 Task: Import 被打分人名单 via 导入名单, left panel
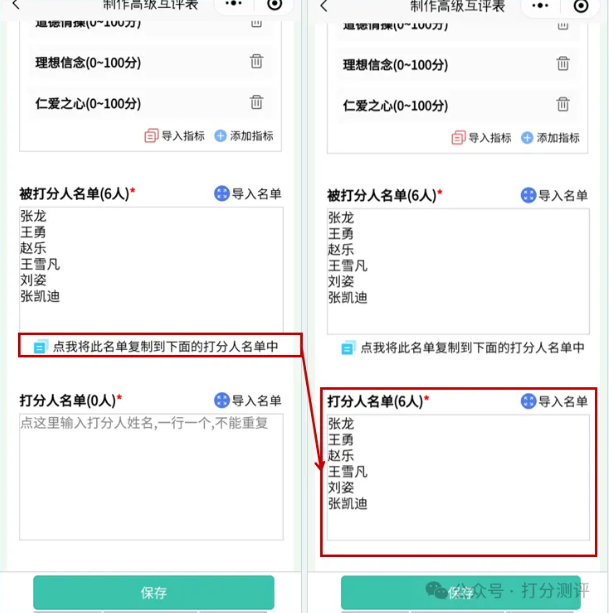tap(248, 194)
